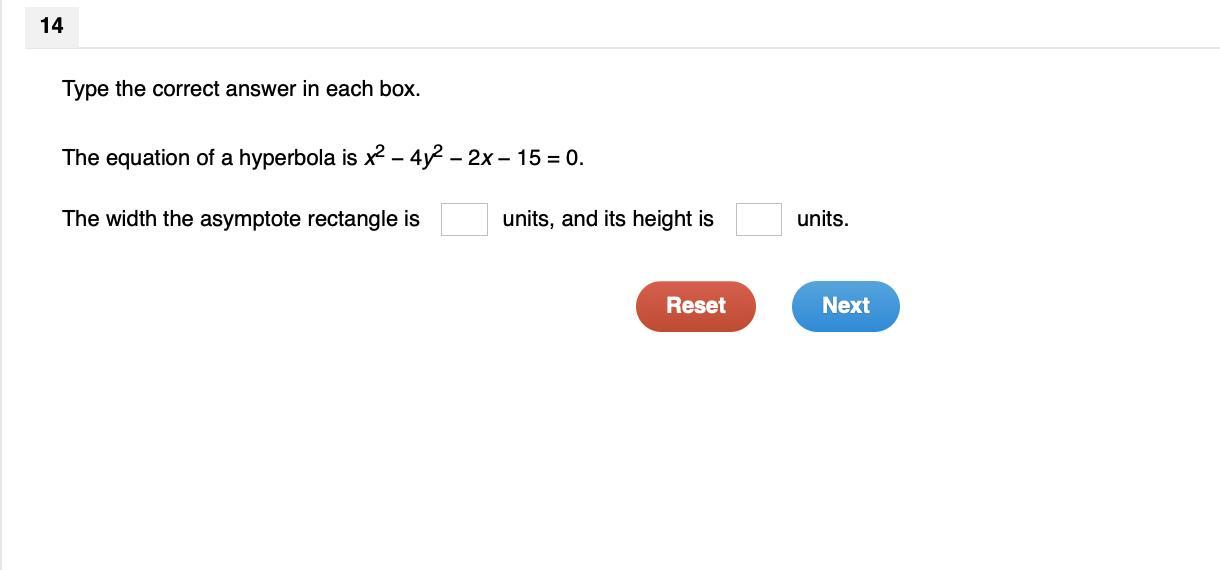Click the "x²" term in the equation

[374, 157]
